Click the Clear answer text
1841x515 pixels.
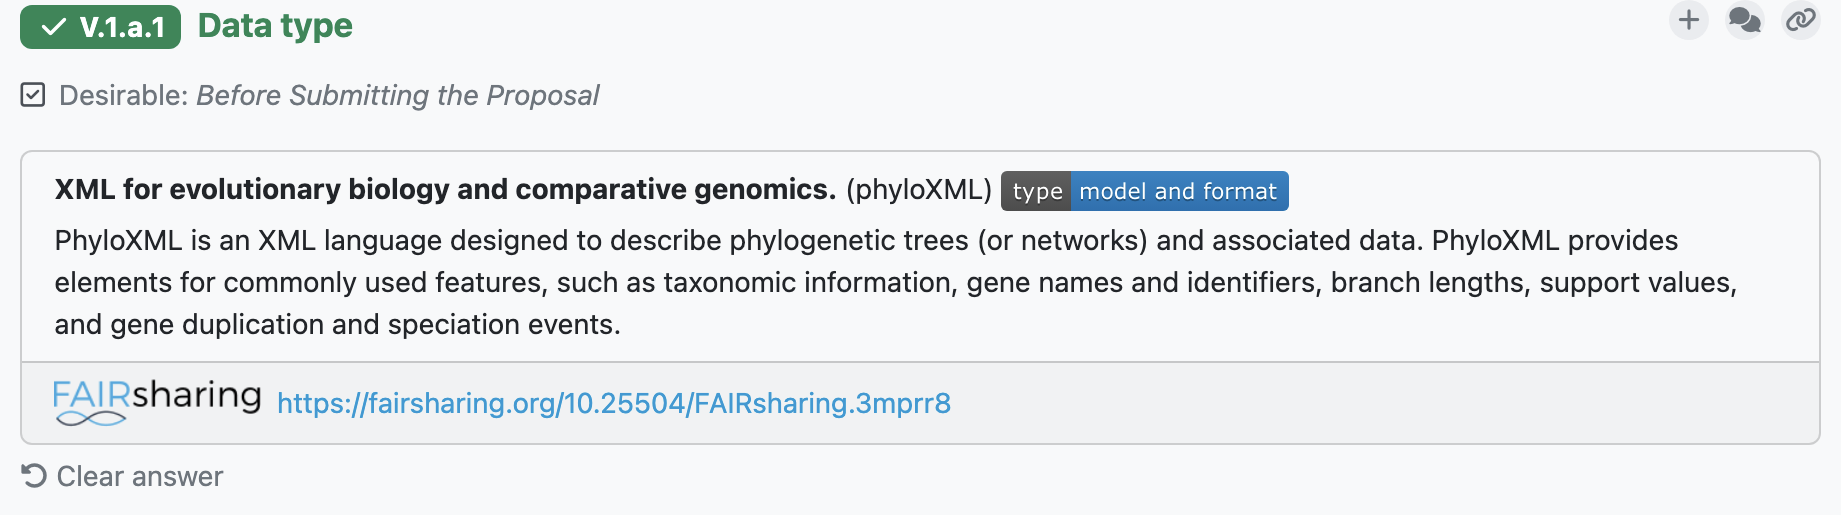[x=140, y=476]
